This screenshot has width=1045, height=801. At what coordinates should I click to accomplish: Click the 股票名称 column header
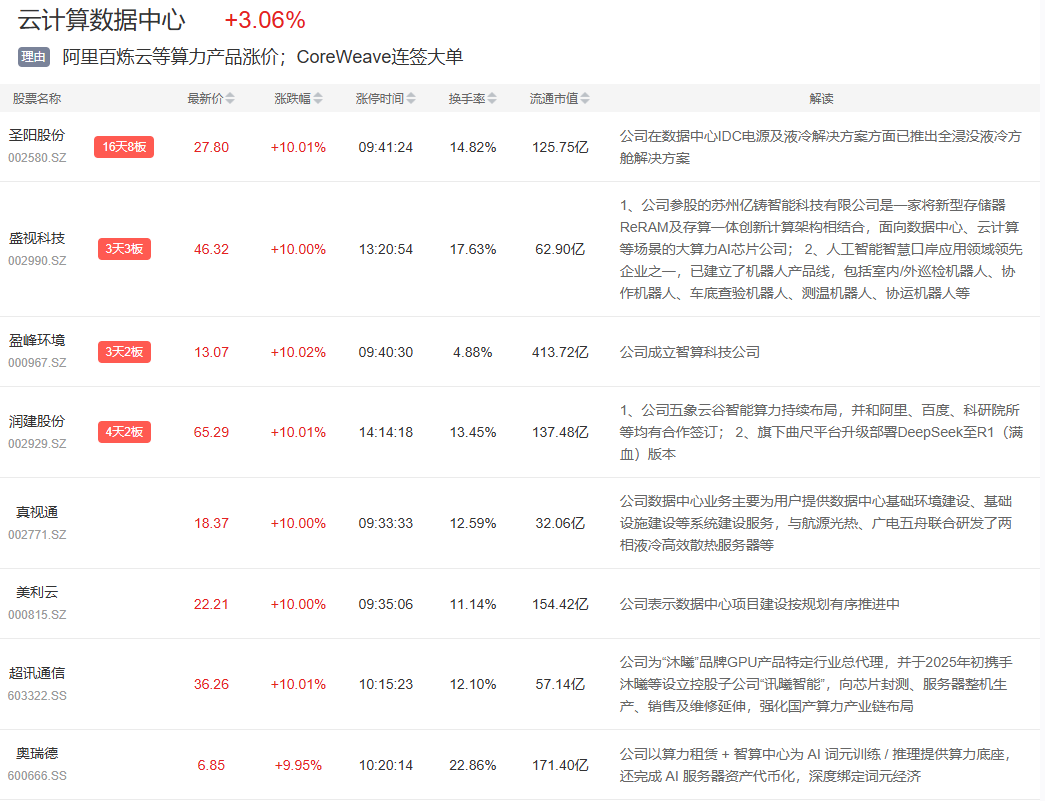(37, 99)
